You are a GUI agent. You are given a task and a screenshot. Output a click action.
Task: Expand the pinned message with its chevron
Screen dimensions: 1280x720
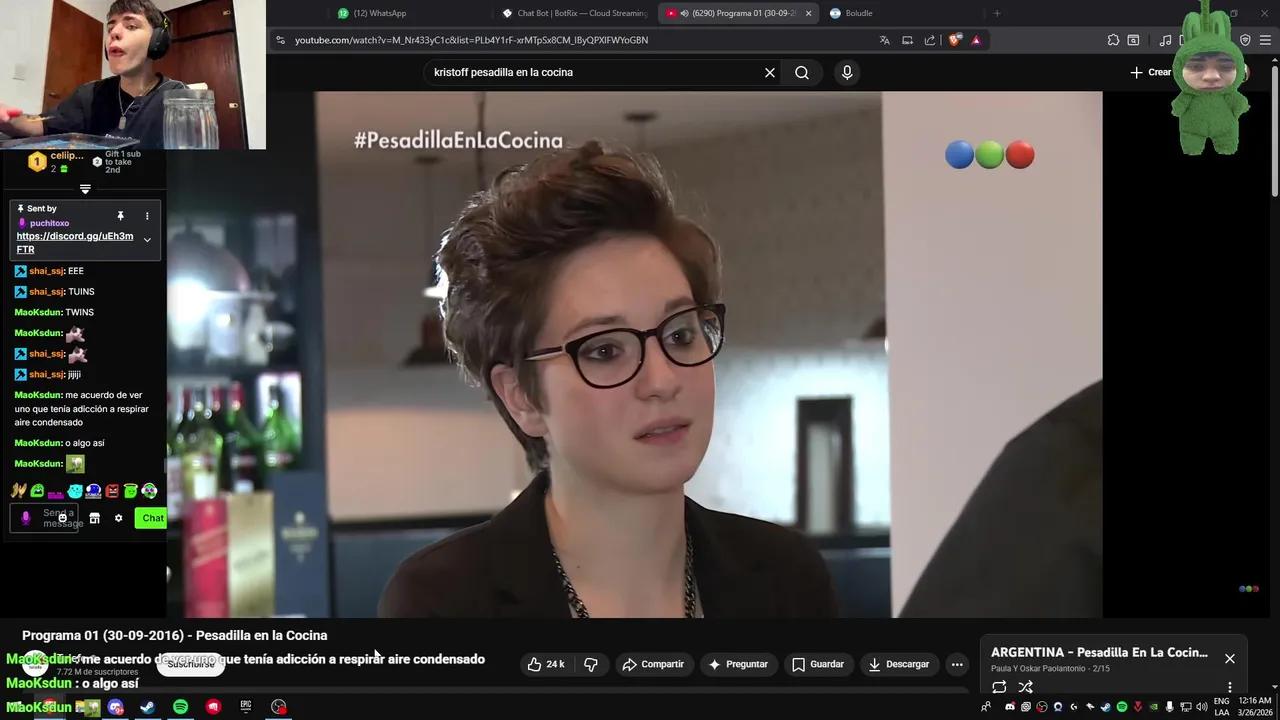tap(147, 240)
